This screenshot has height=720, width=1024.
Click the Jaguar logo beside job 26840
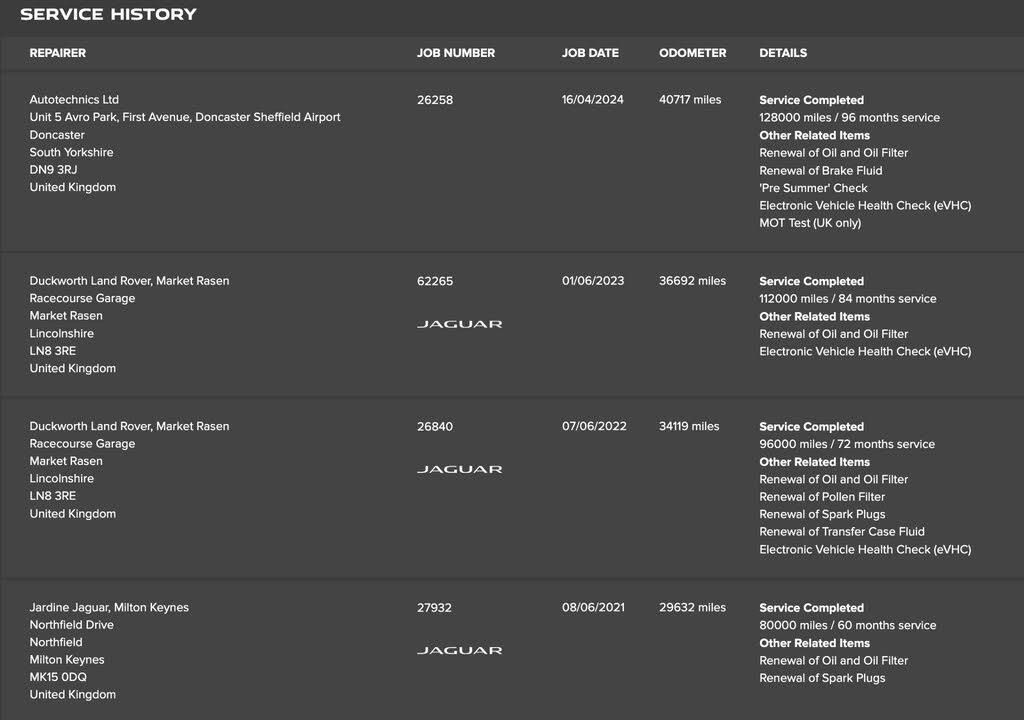click(459, 469)
